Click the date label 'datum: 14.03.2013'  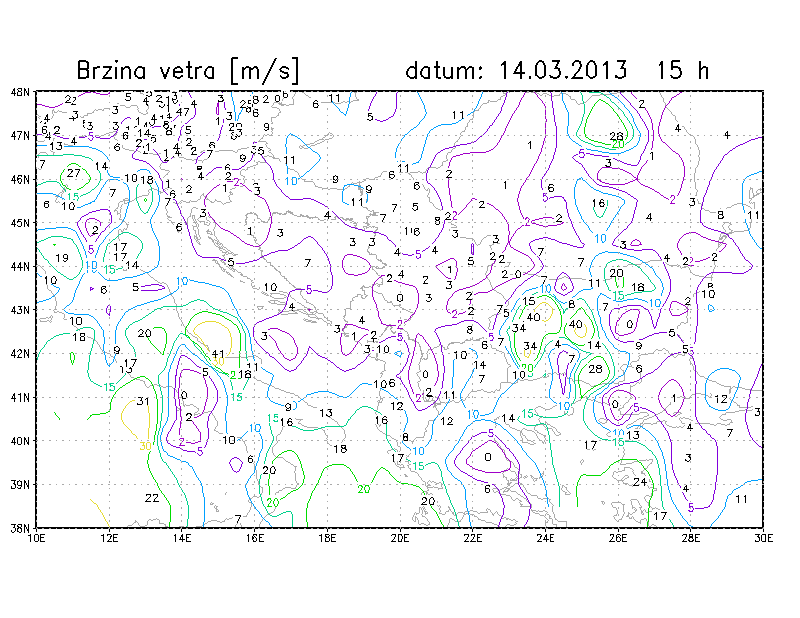click(516, 70)
